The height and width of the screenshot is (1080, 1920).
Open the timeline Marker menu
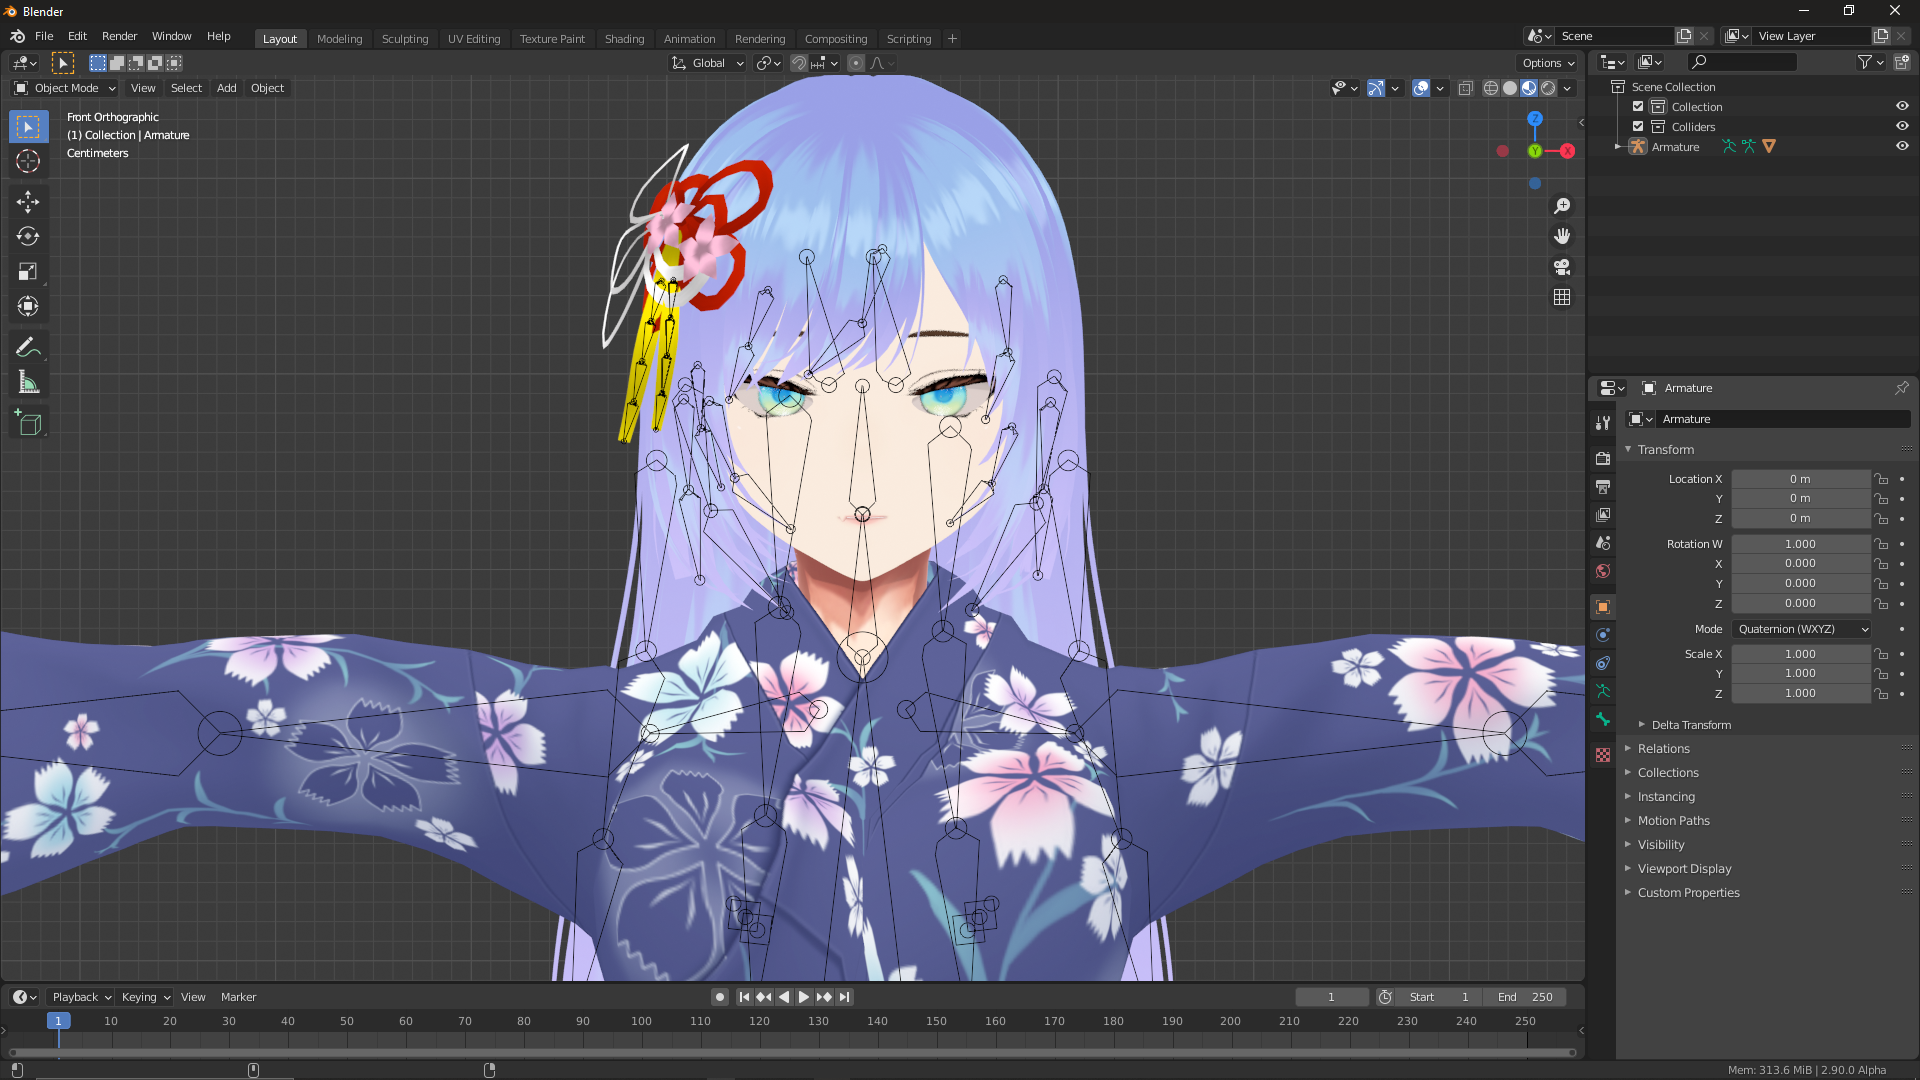[x=238, y=997]
